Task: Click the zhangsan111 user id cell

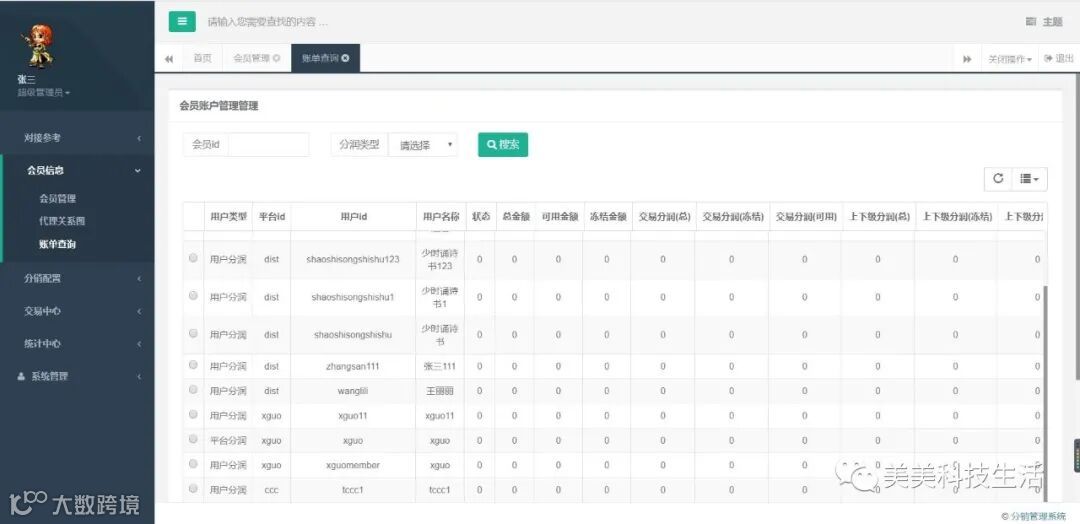Action: point(352,366)
